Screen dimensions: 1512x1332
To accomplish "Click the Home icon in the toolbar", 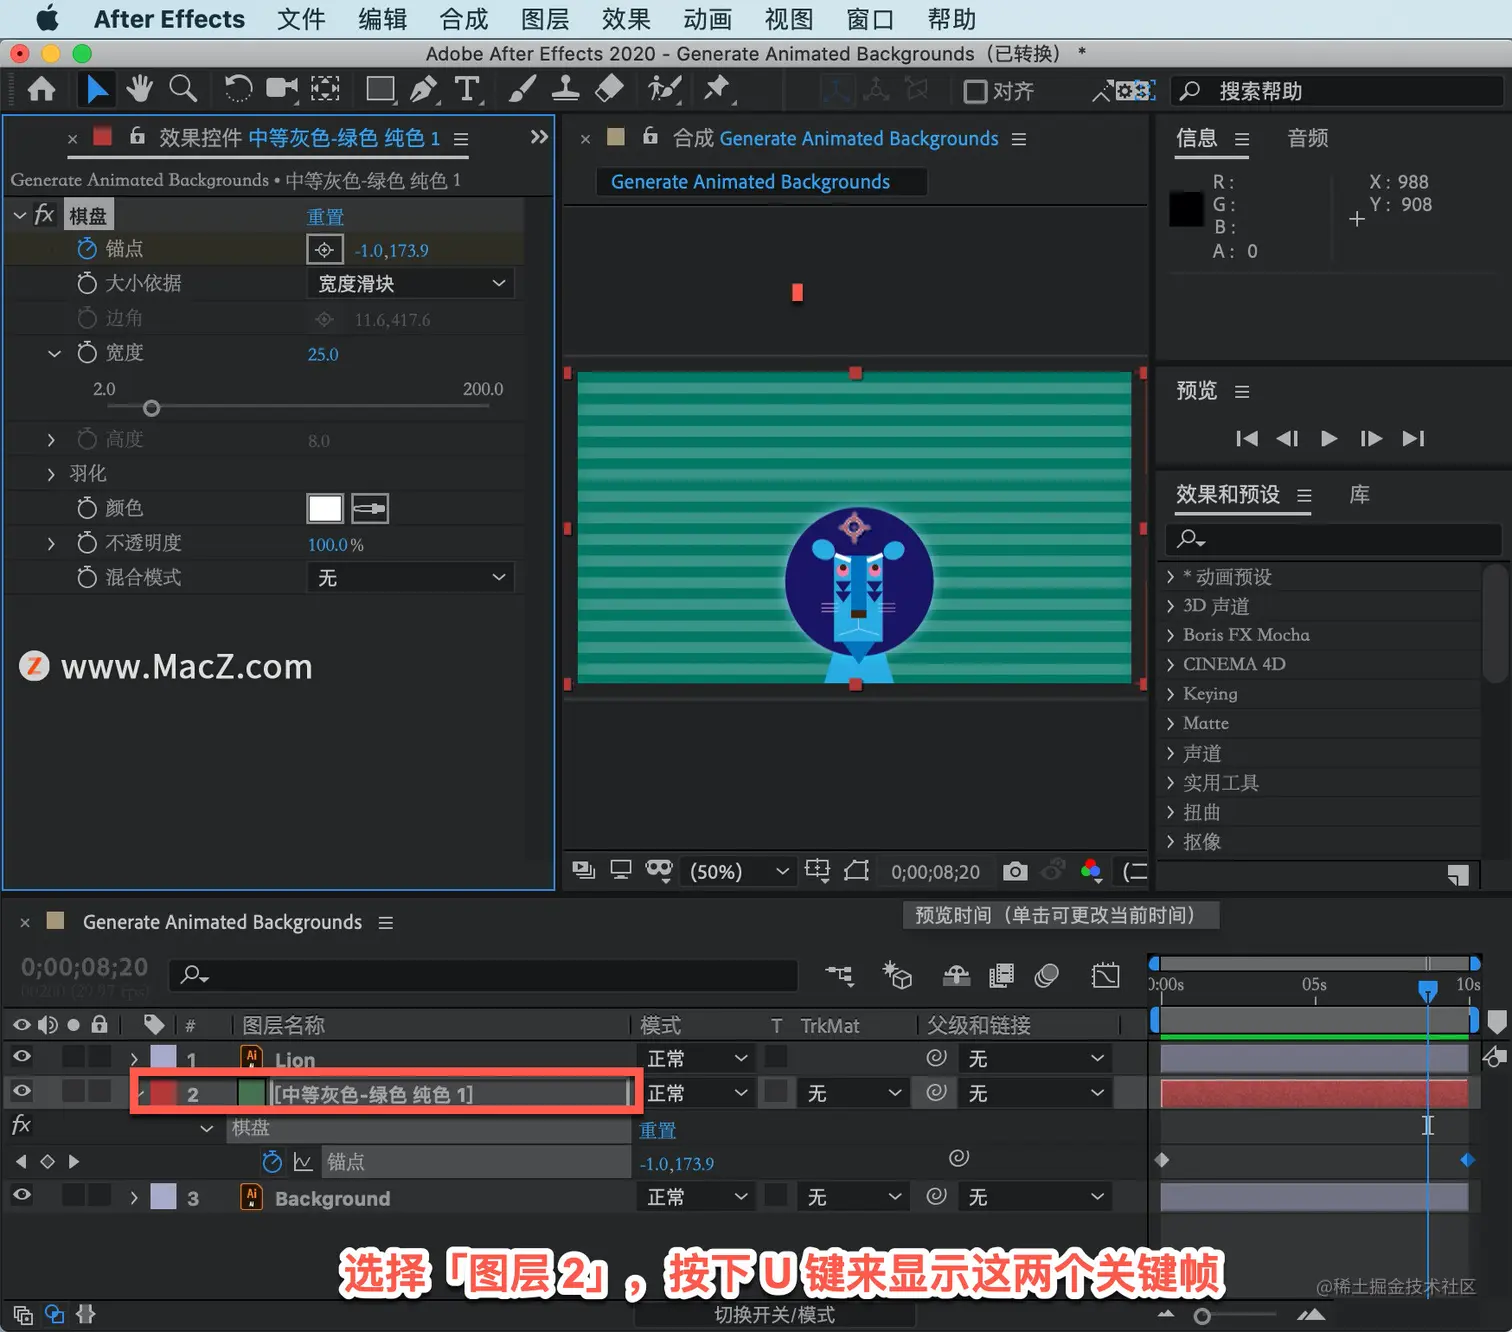I will [41, 90].
